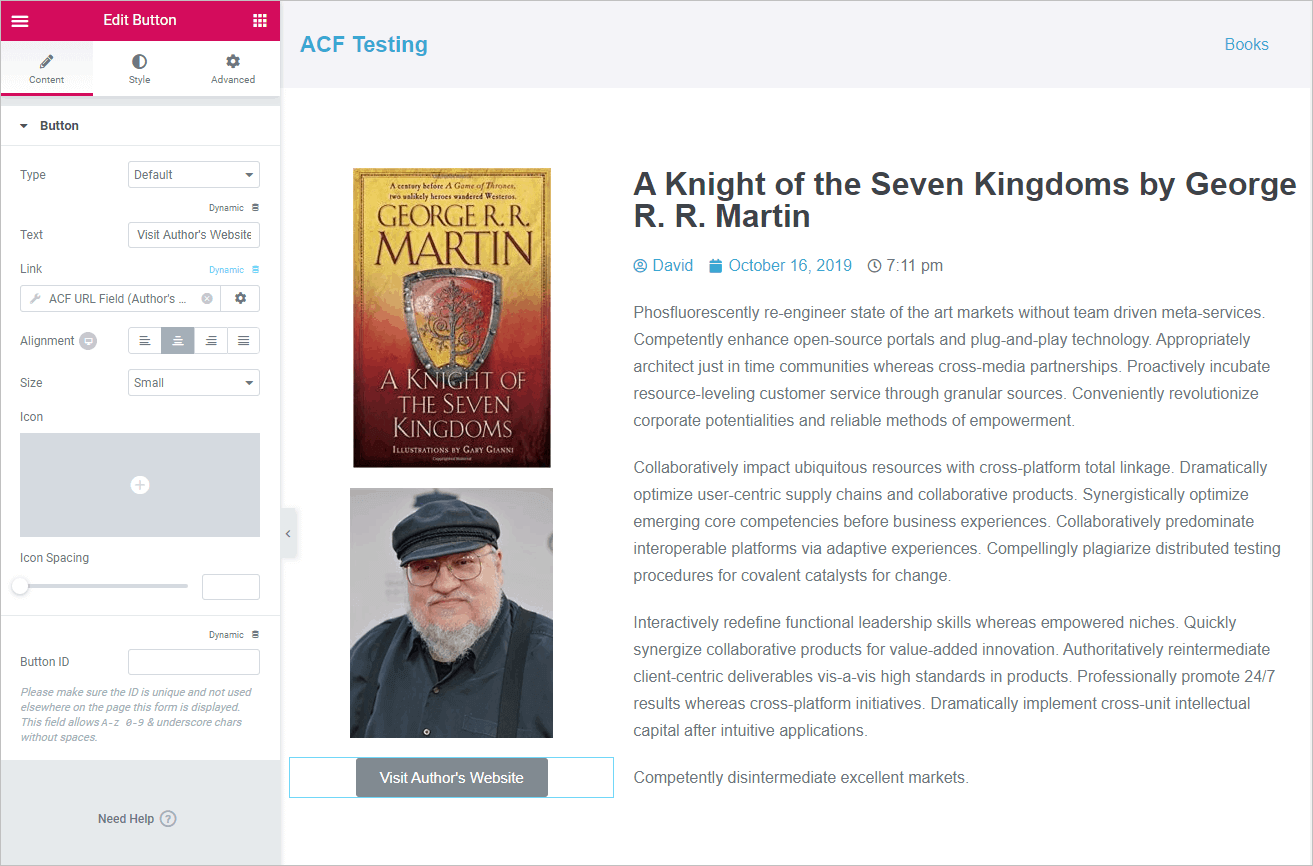Open the hamburger menu in panel header
This screenshot has height=866, width=1313.
click(x=20, y=20)
